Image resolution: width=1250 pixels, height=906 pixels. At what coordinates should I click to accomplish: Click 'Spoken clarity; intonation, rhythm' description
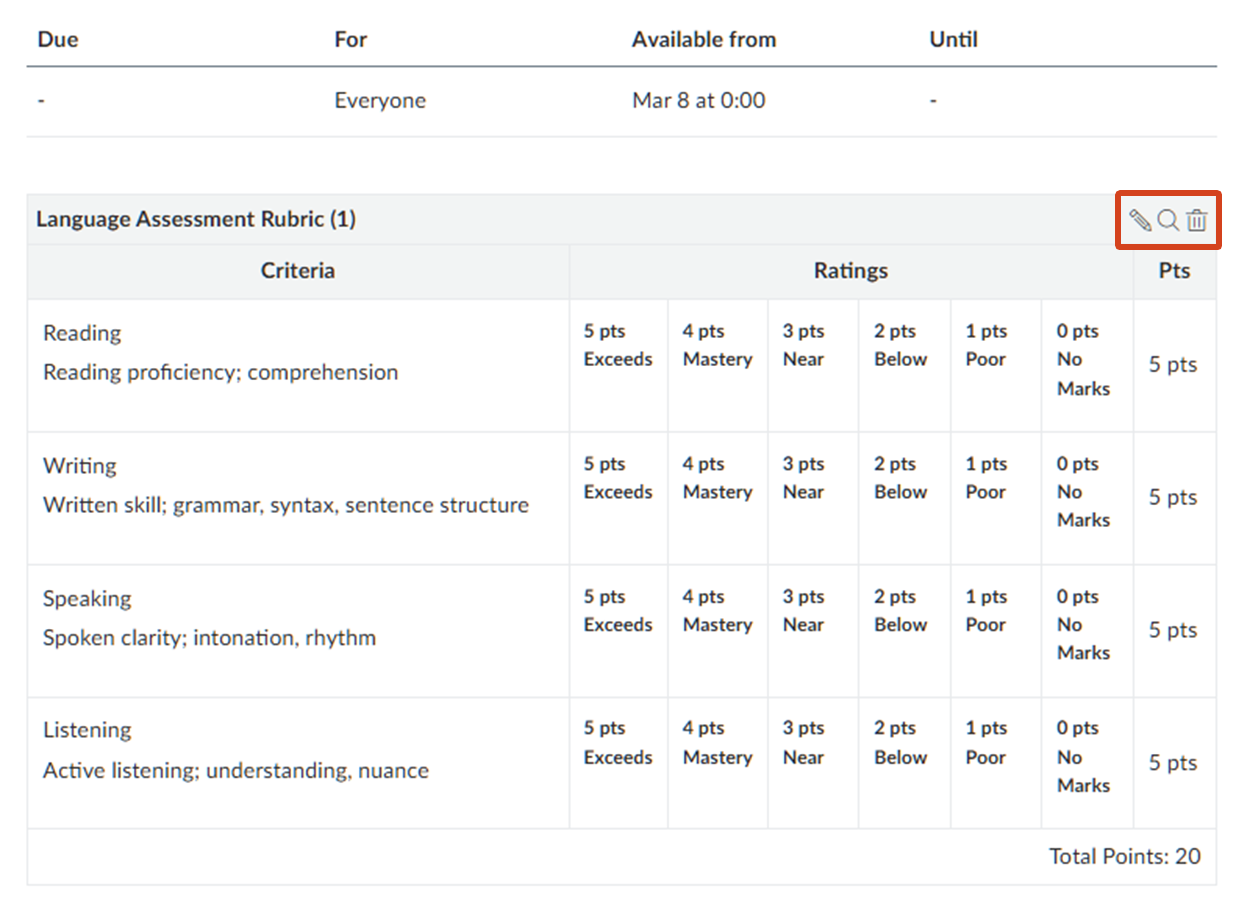click(x=209, y=638)
